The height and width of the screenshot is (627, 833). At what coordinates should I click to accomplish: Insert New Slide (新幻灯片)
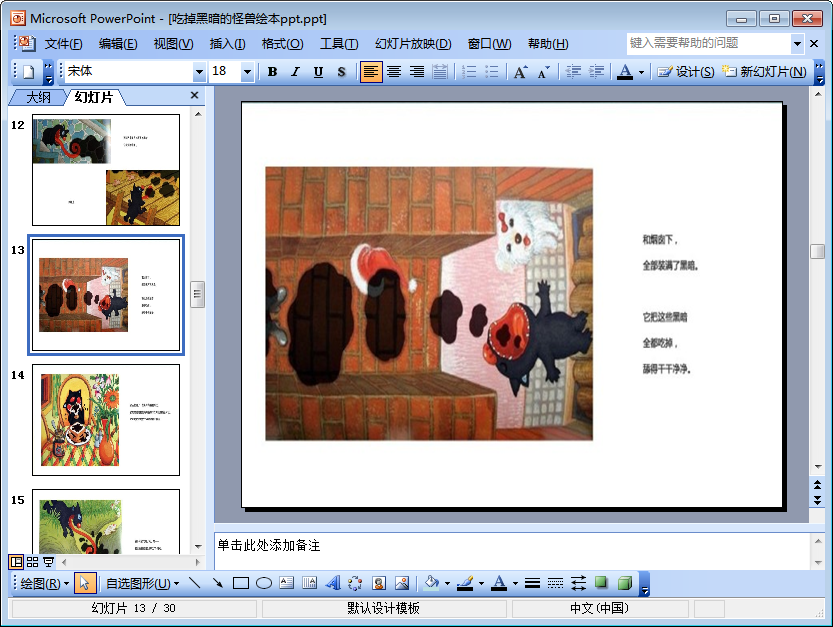(764, 72)
